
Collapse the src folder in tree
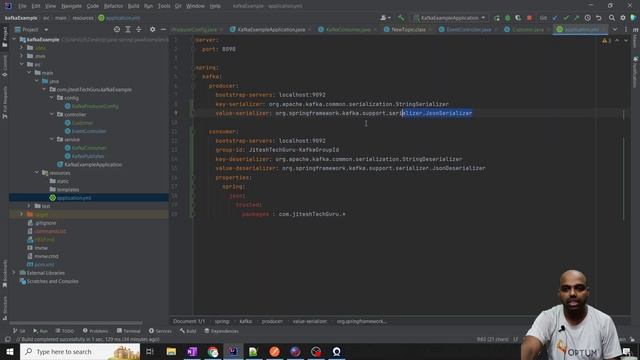22,64
